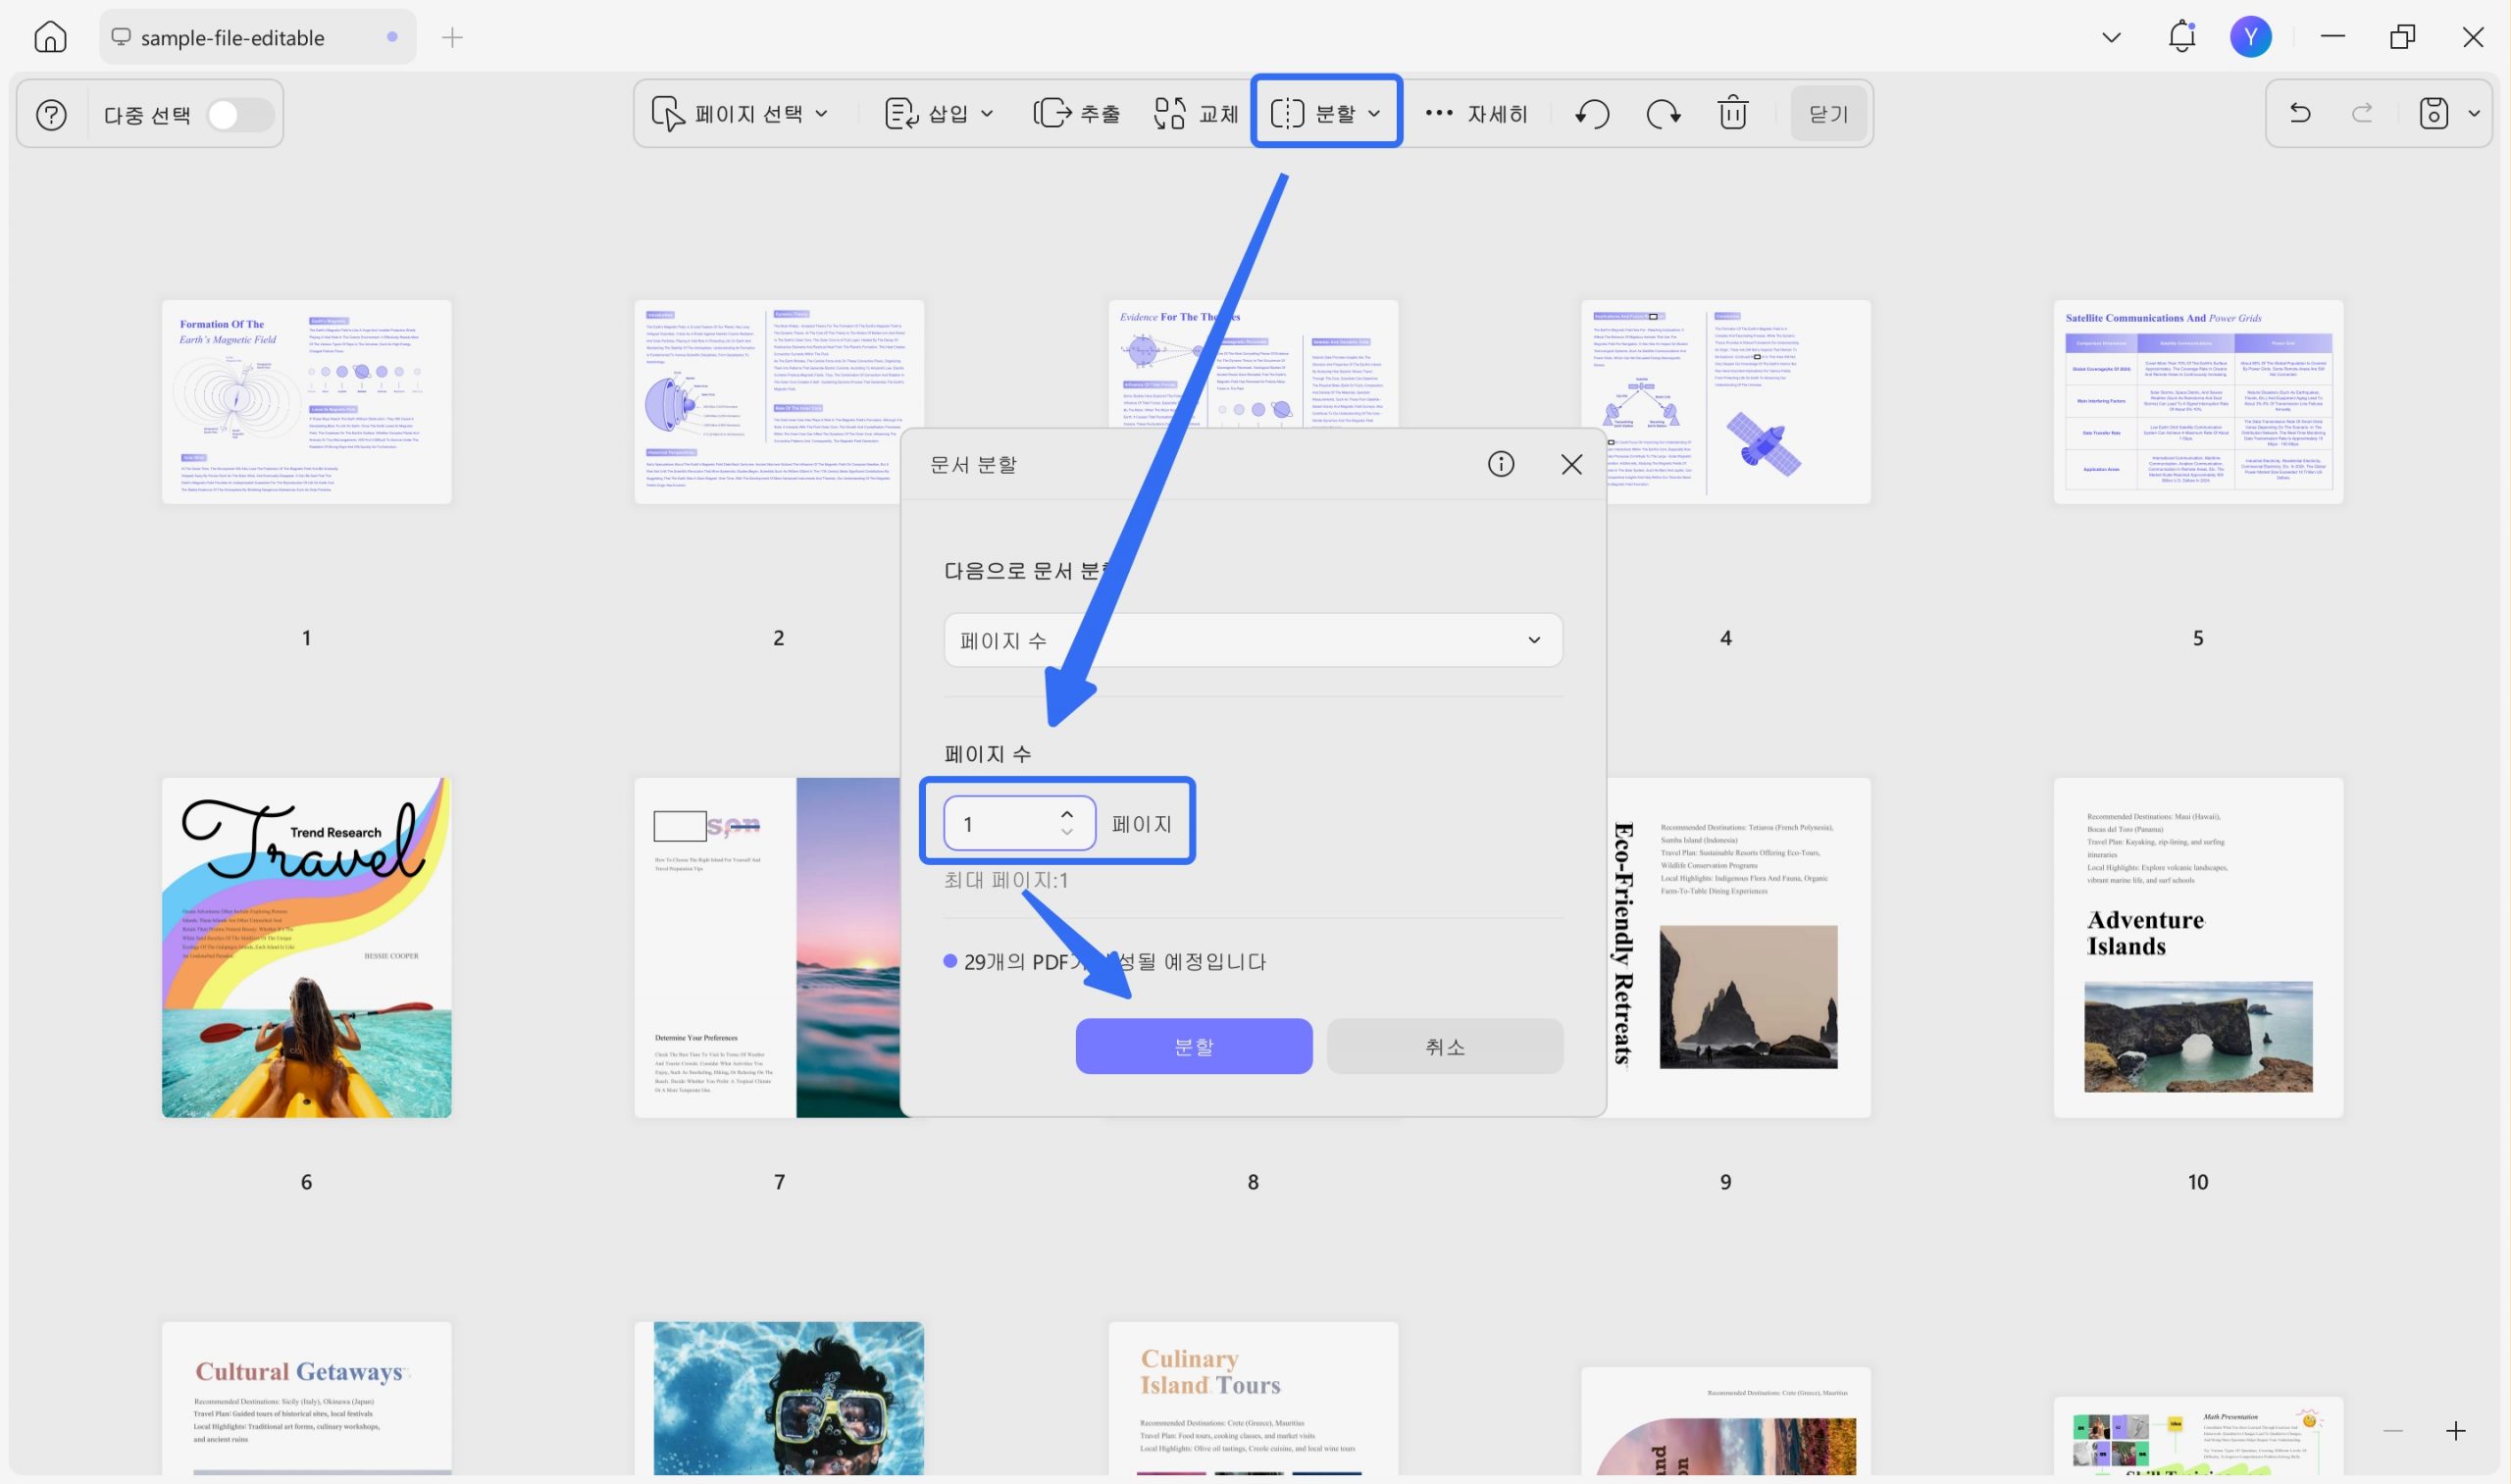Click the redo arrow icon
Viewport: 2511px width, 1484px height.
pyautogui.click(x=2363, y=113)
